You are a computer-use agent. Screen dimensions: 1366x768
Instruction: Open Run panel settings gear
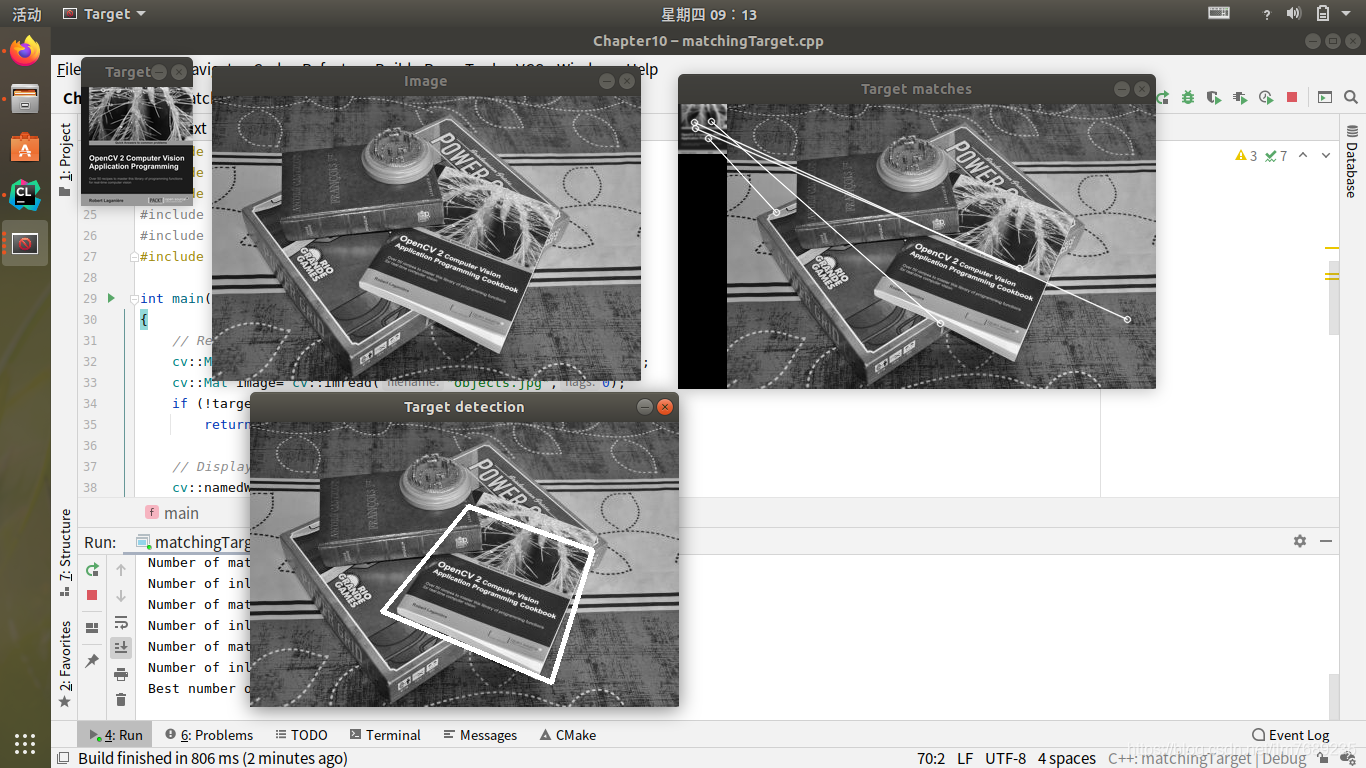1300,541
